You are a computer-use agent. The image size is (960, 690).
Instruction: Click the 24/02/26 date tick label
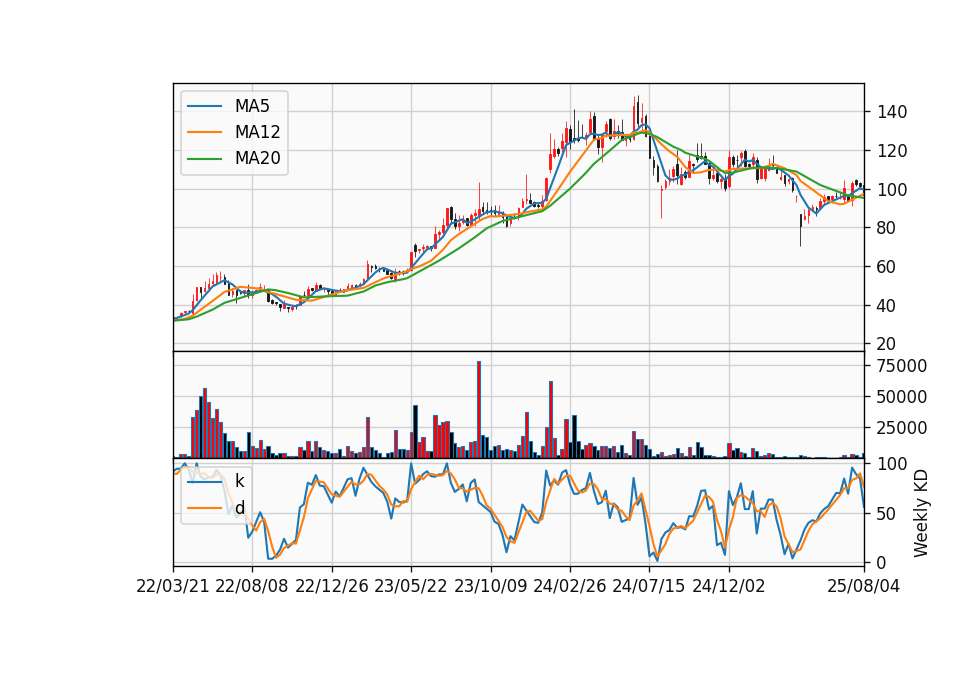click(569, 587)
